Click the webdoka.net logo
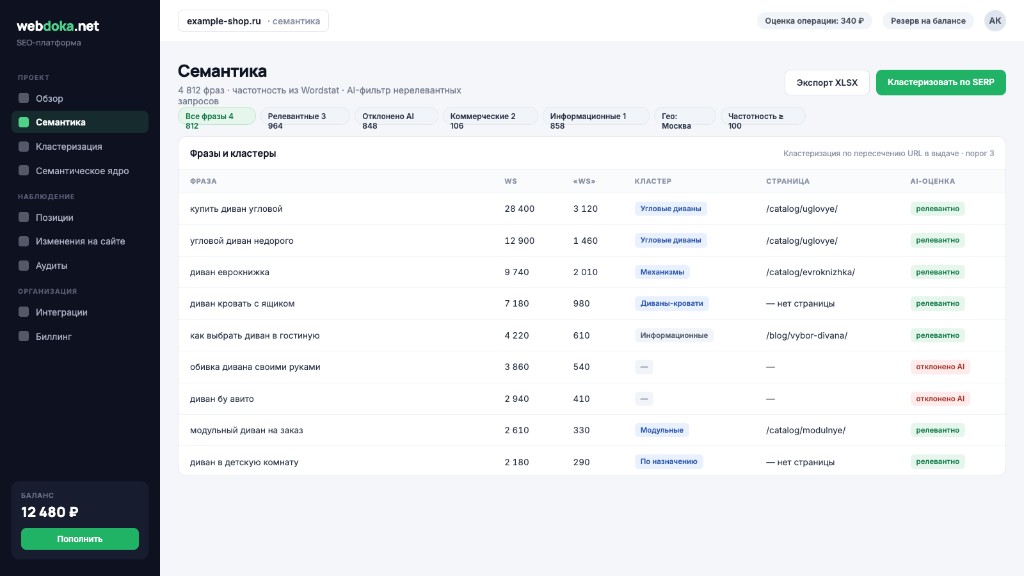Viewport: 1024px width, 576px height. coord(57,26)
